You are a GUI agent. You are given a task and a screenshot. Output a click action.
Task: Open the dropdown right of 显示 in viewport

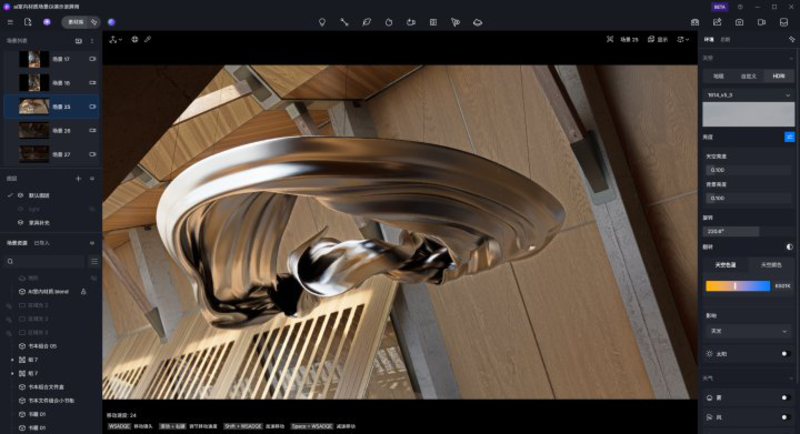[x=683, y=39]
